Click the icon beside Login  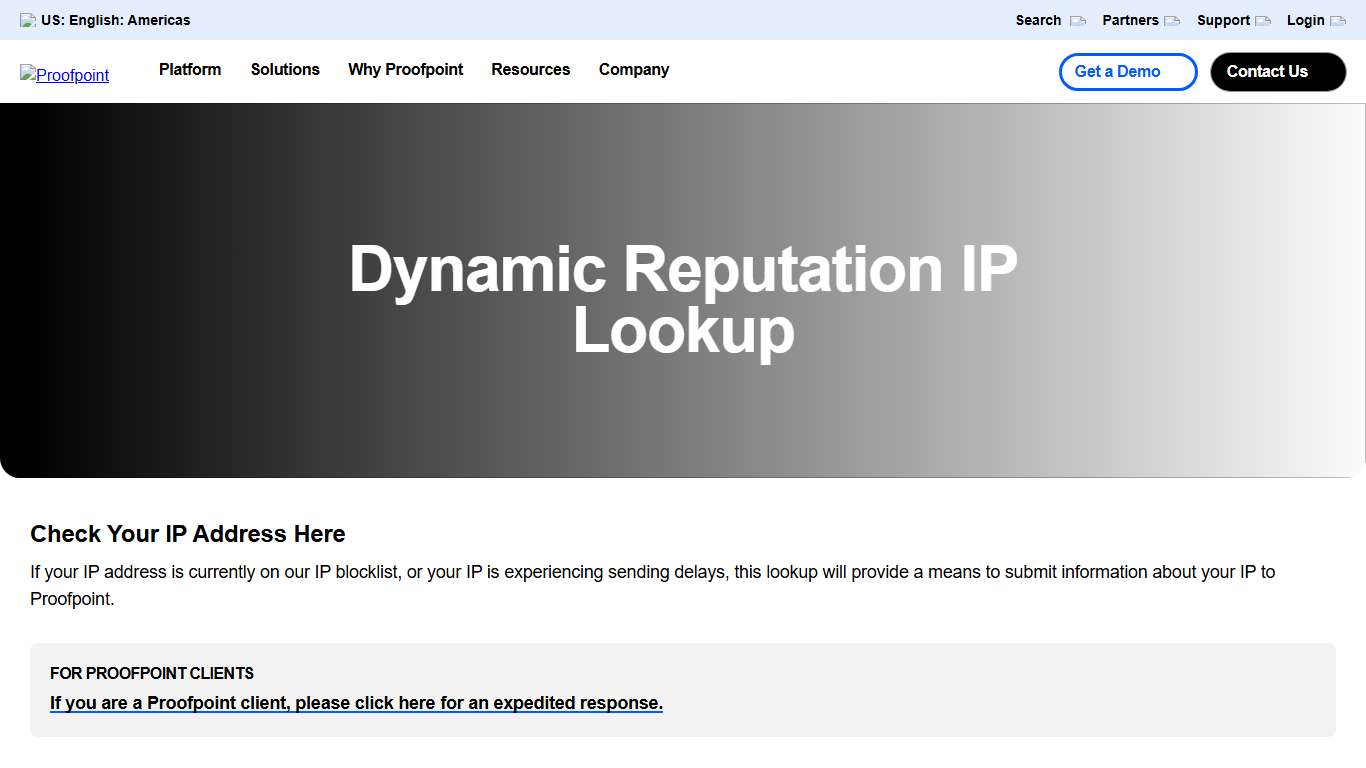(1340, 20)
